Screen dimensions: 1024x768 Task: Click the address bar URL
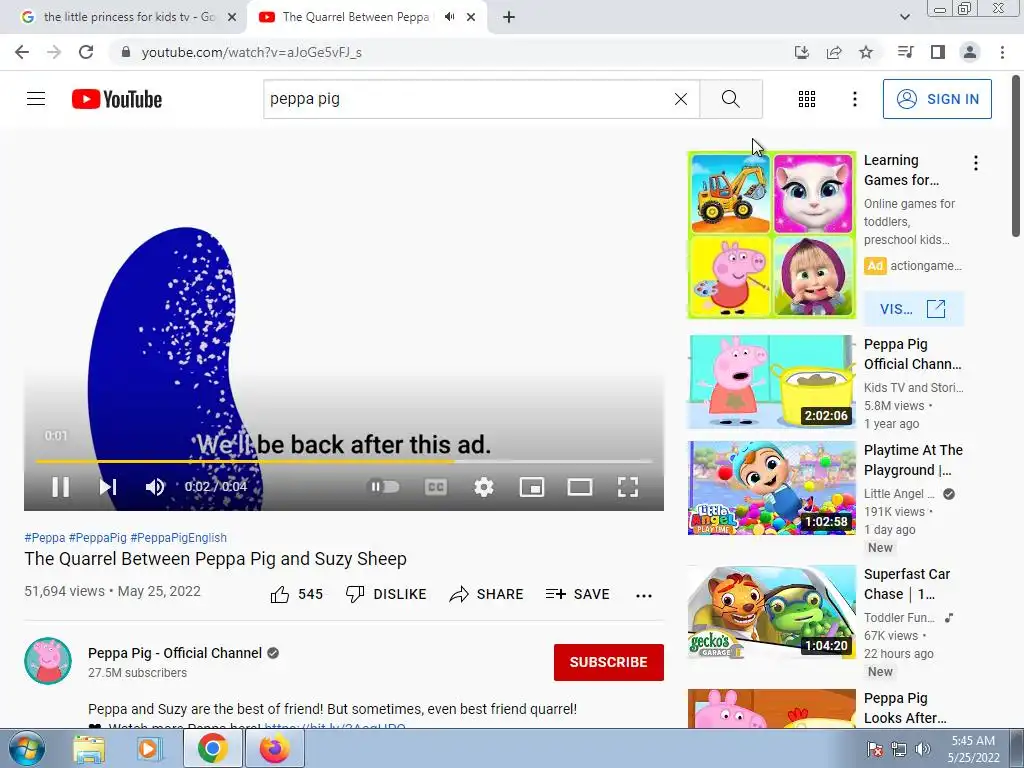pyautogui.click(x=251, y=52)
